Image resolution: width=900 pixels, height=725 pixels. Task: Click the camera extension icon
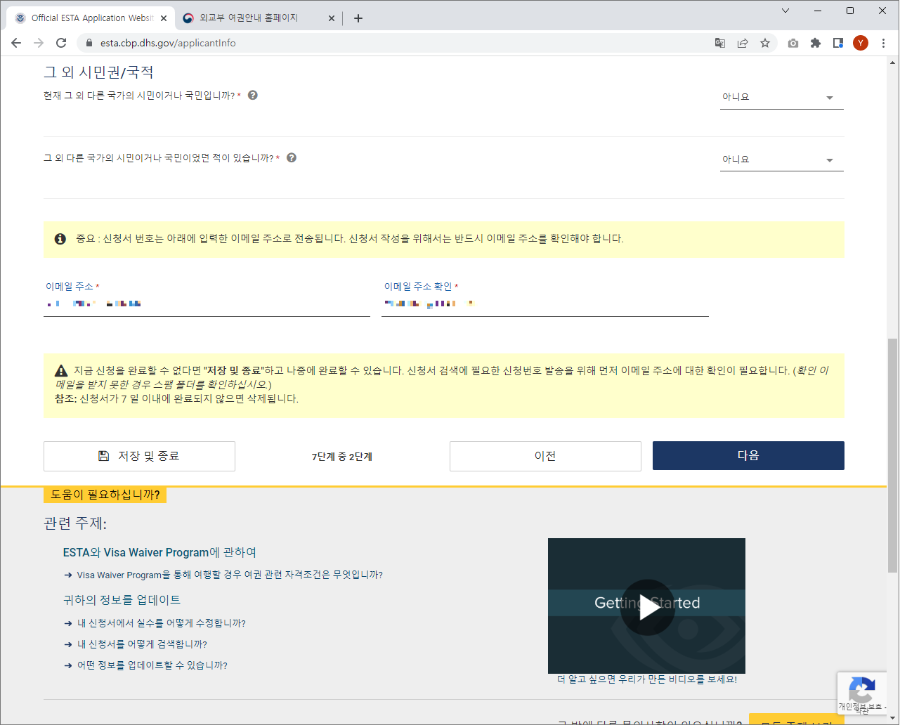click(793, 43)
